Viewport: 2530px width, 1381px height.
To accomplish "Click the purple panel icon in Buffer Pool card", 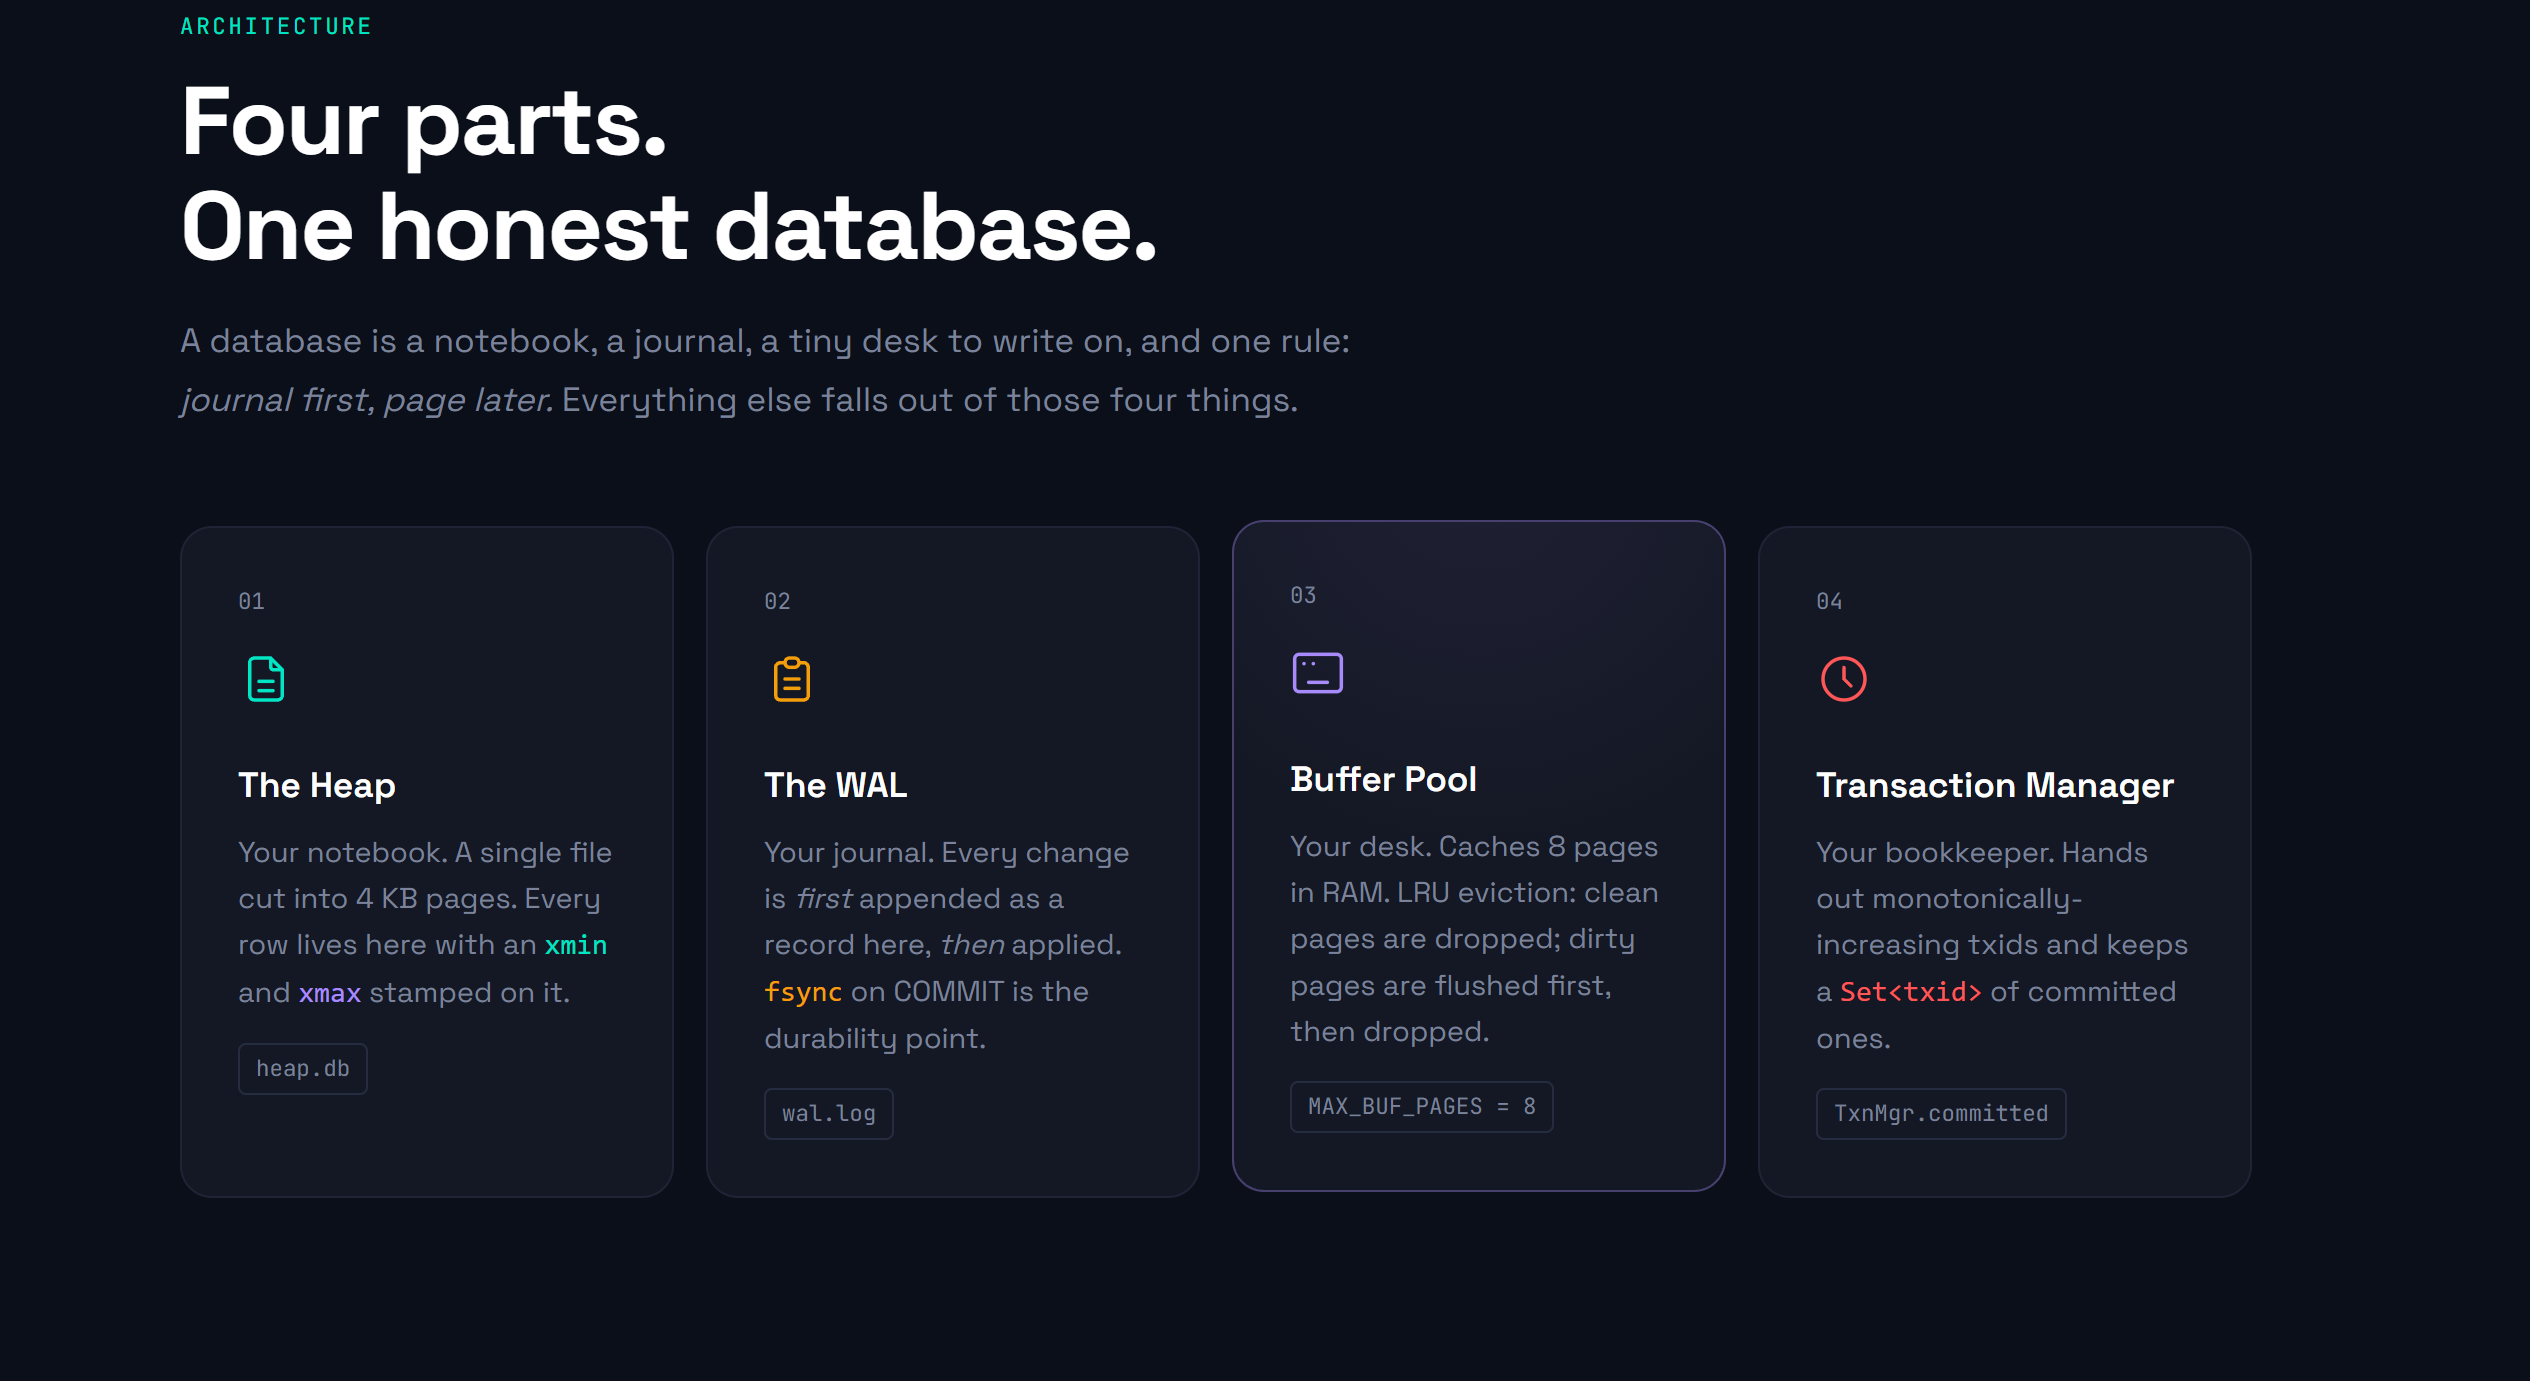I will 1318,673.
